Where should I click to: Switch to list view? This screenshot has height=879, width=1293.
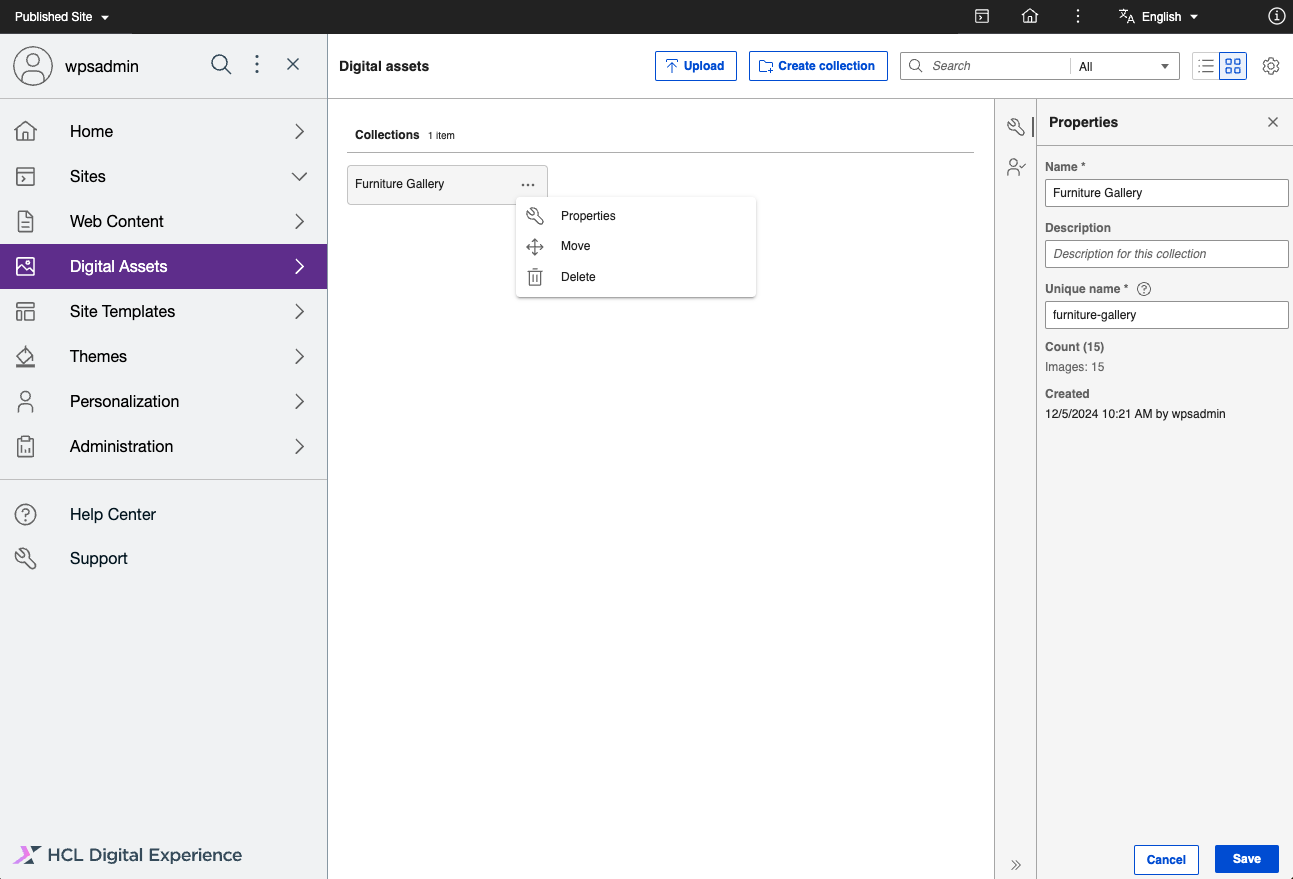point(1206,66)
